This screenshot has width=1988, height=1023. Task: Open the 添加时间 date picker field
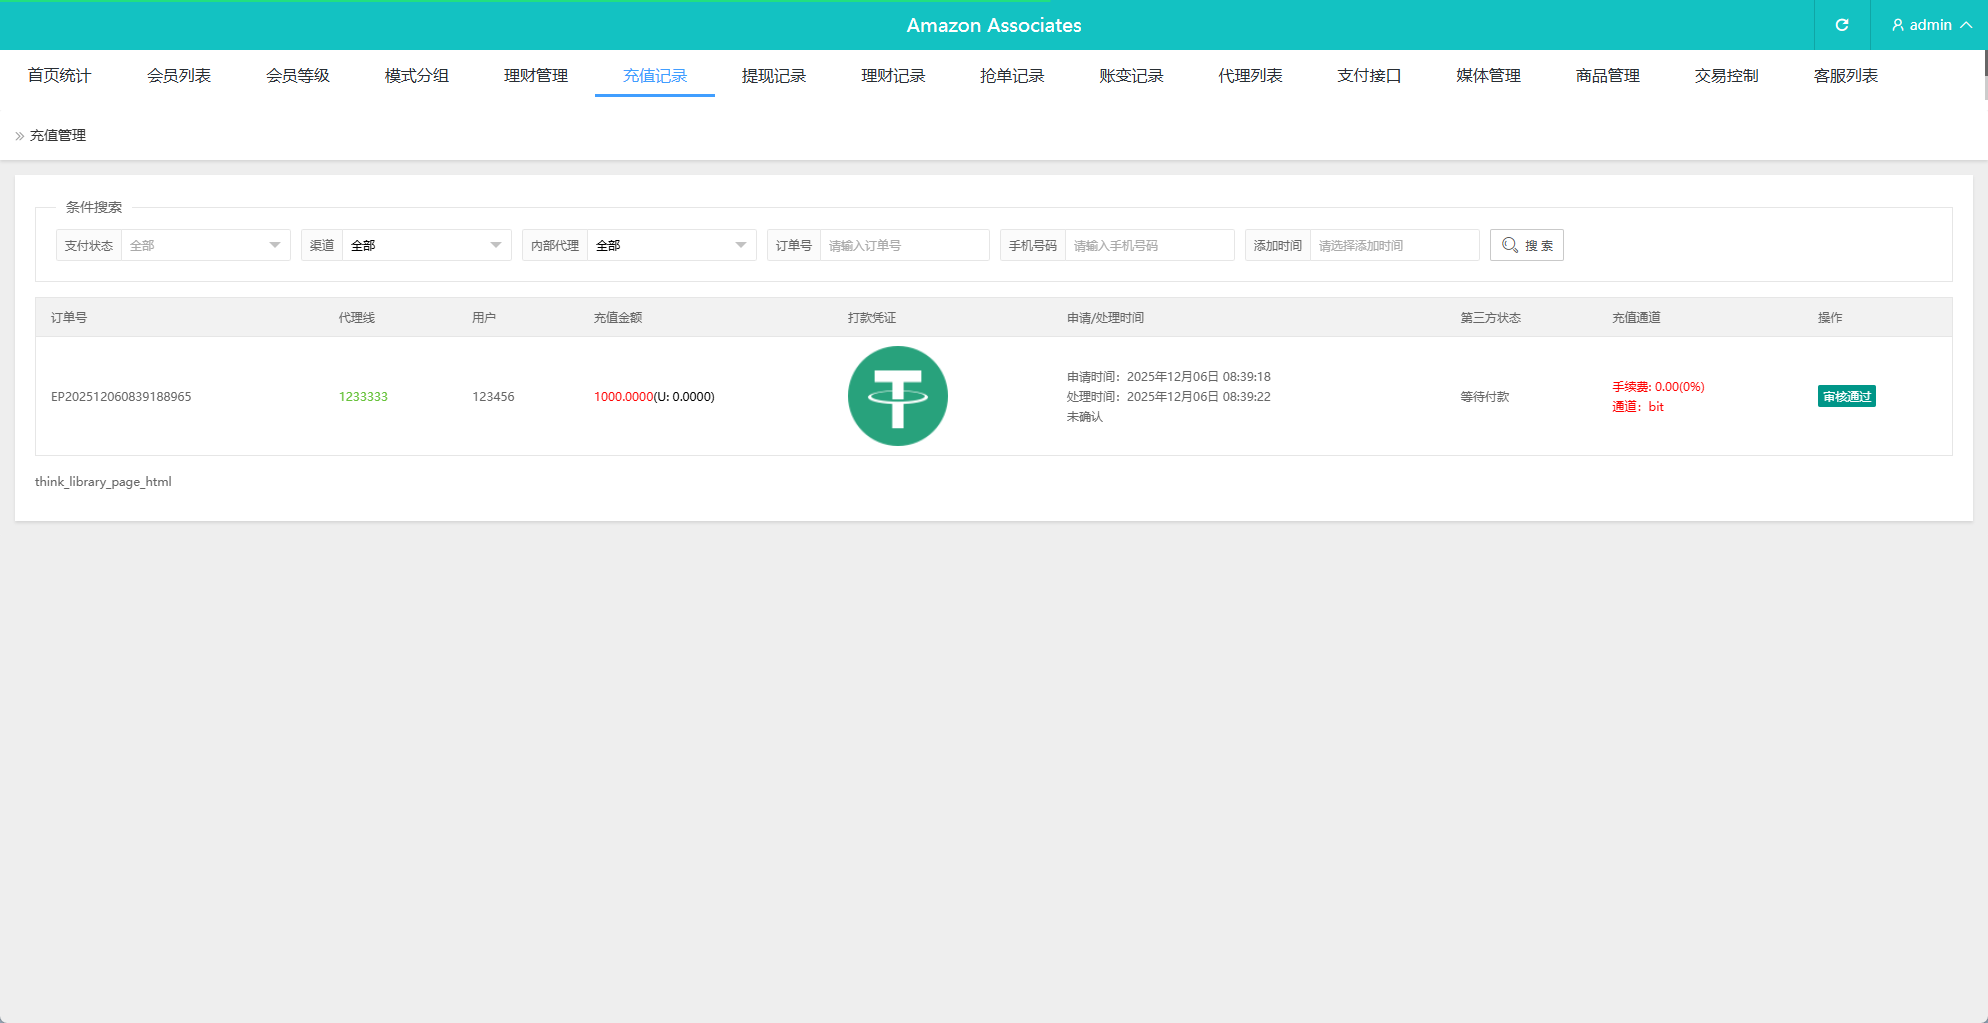[1393, 245]
